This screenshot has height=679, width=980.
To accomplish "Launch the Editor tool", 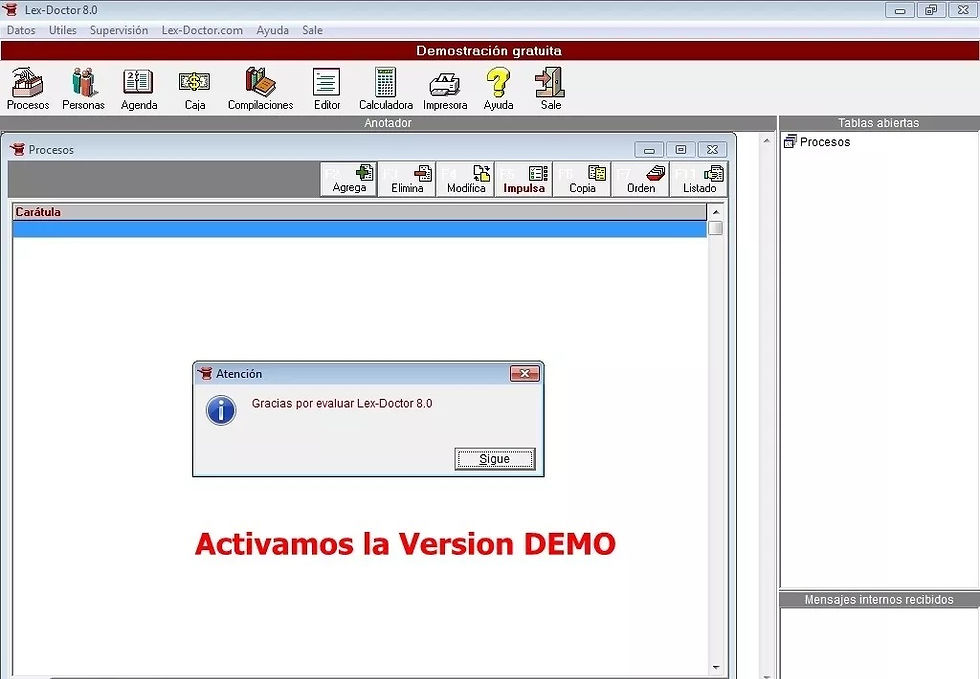I will [327, 89].
